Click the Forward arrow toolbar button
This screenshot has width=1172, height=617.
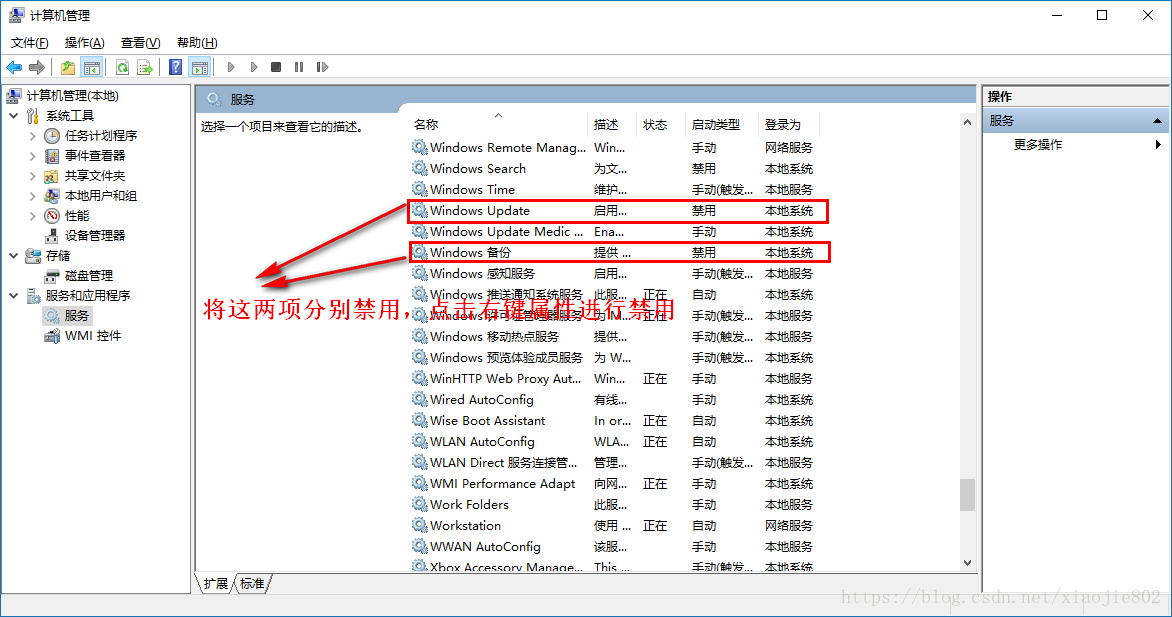pyautogui.click(x=37, y=67)
